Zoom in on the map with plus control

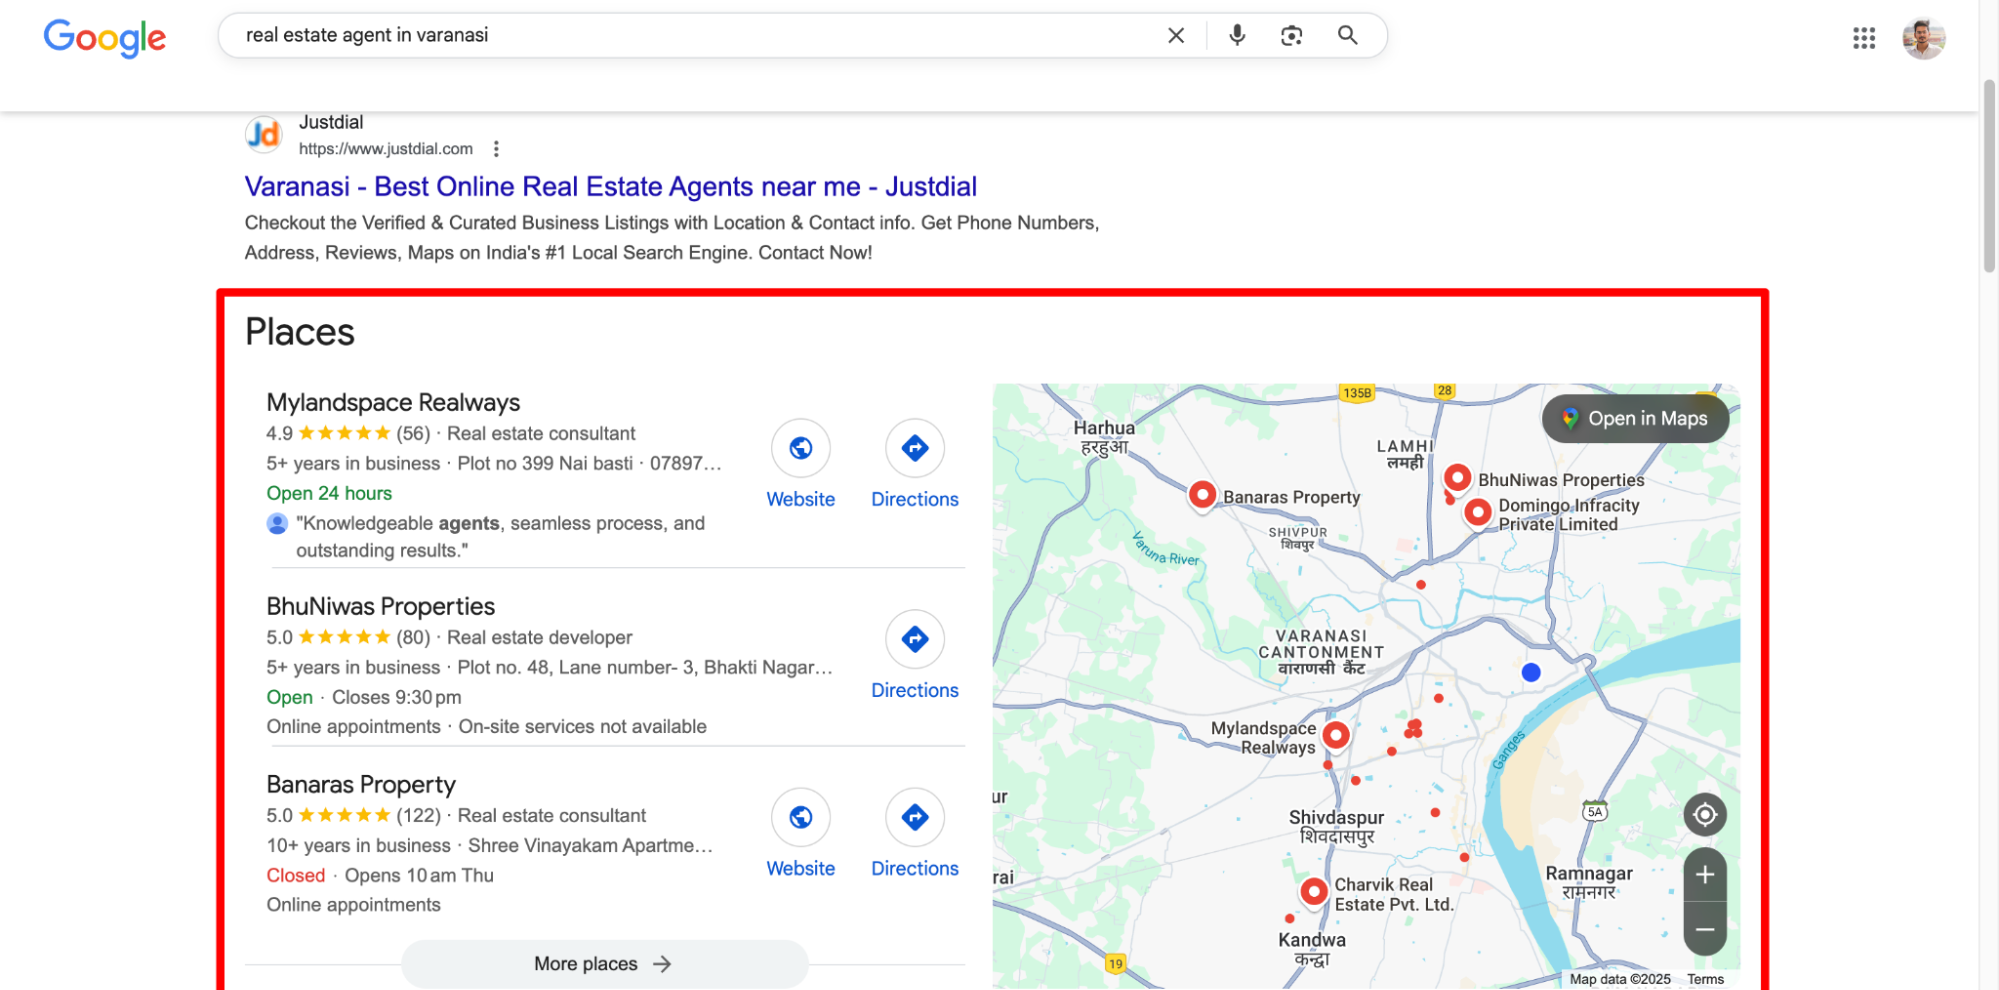click(1704, 874)
